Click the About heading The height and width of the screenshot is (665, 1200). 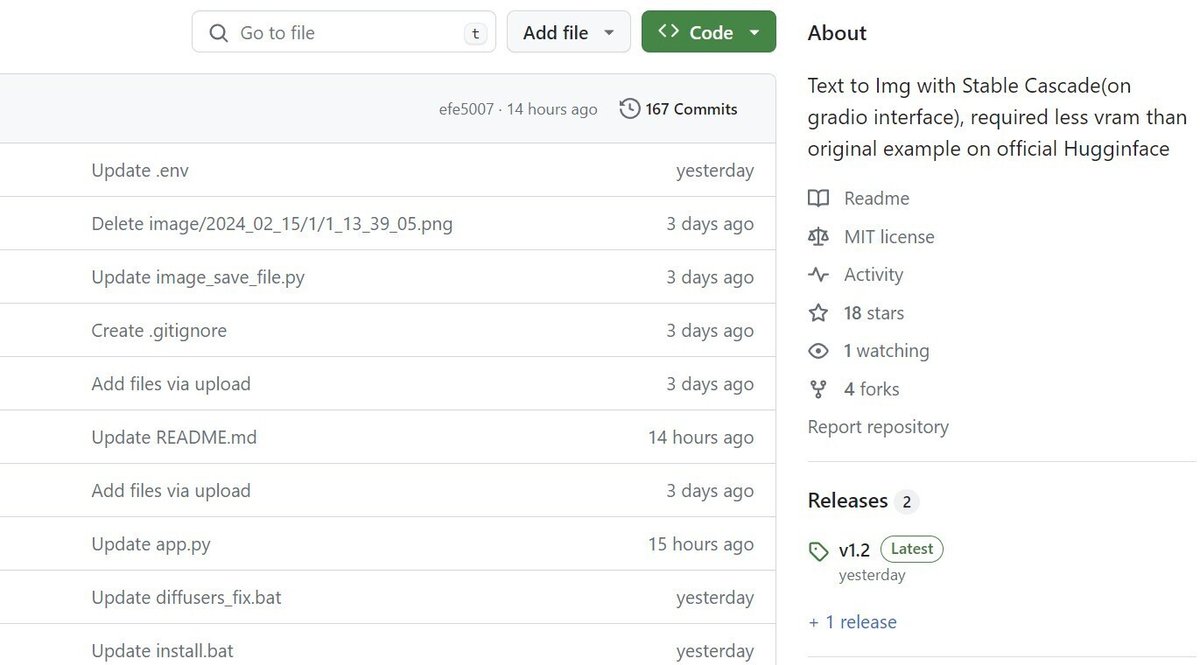pos(837,33)
